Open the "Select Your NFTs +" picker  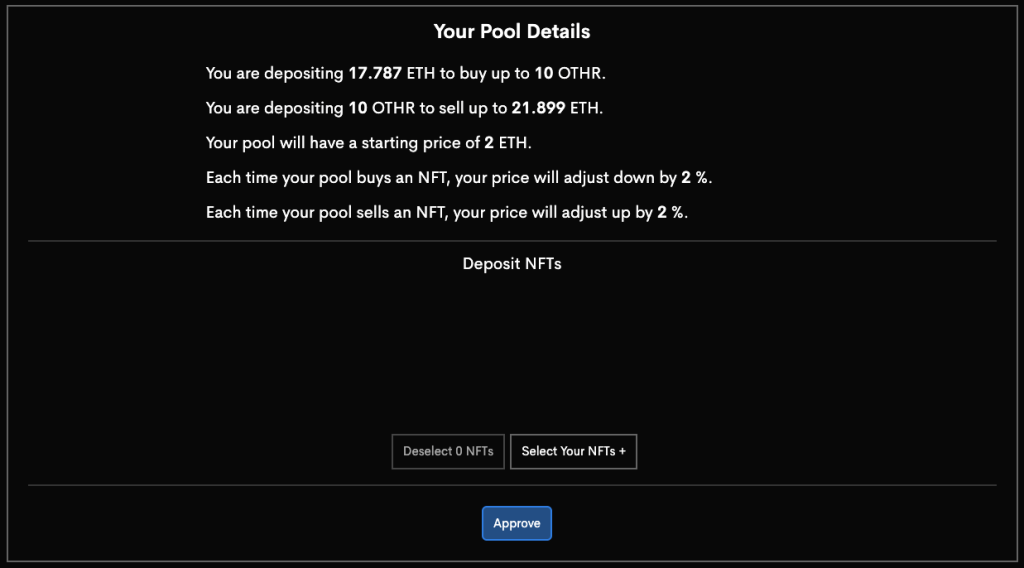[x=573, y=452]
